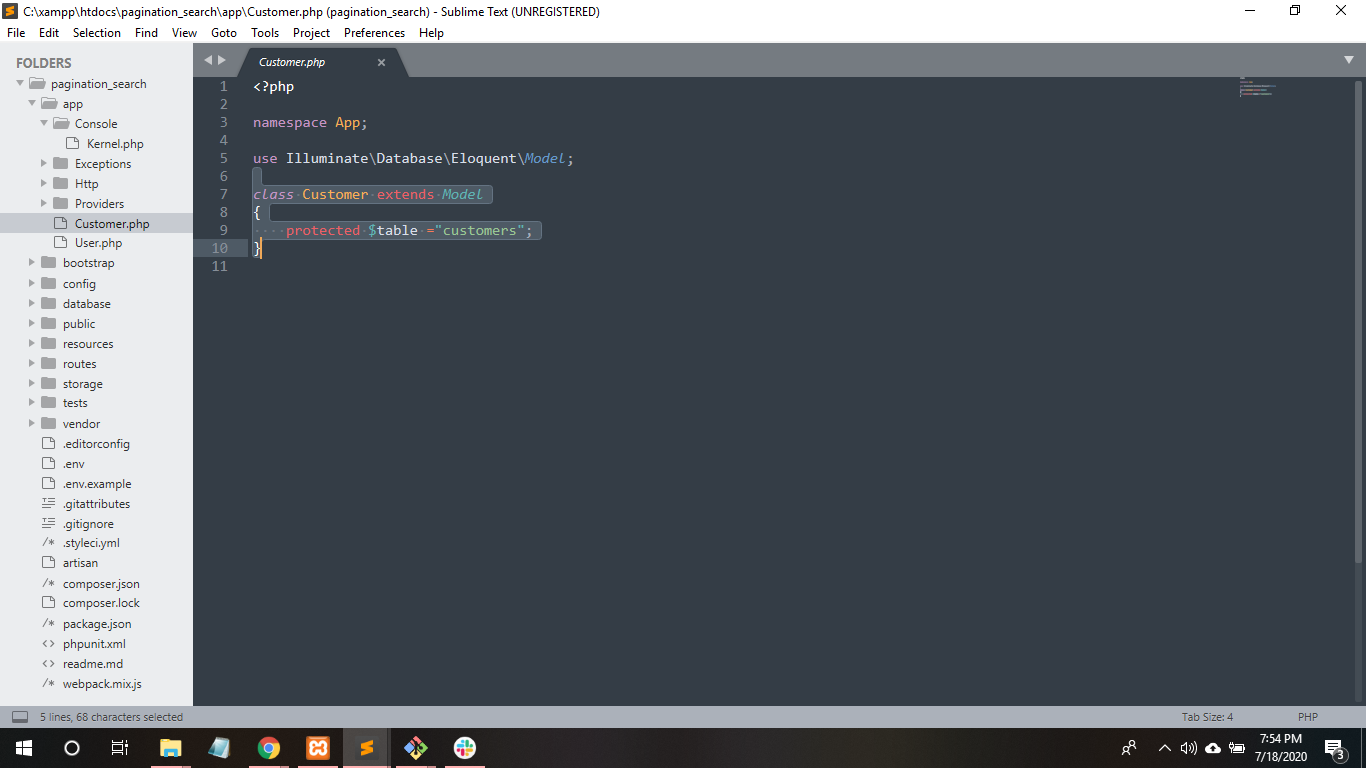Open Slack from the taskbar

pyautogui.click(x=465, y=748)
